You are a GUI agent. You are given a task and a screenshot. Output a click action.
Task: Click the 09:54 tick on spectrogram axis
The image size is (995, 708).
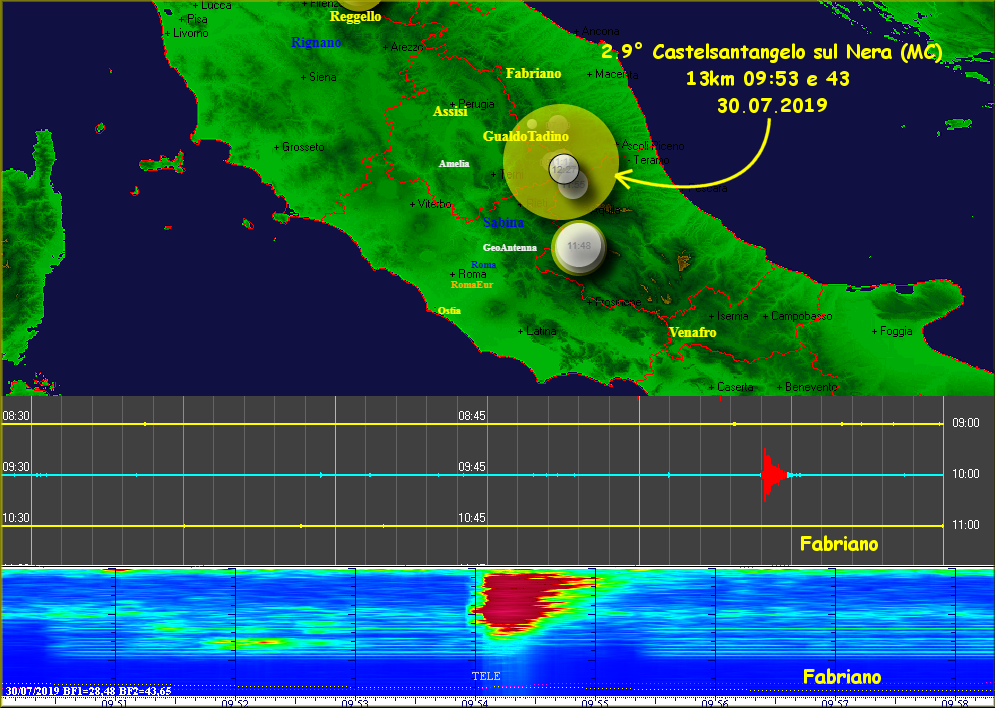tap(475, 703)
